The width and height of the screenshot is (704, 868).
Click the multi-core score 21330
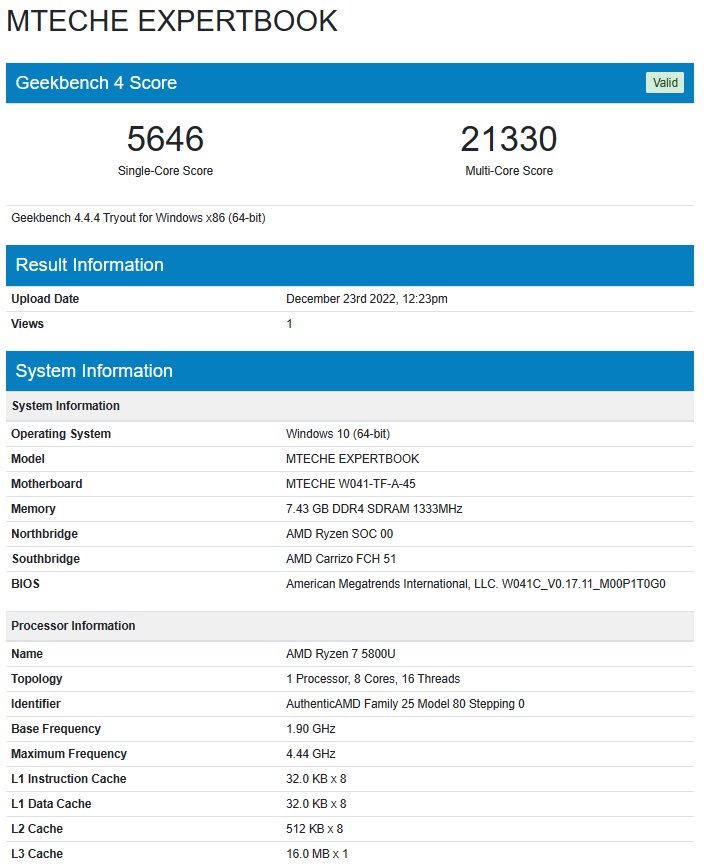click(509, 138)
